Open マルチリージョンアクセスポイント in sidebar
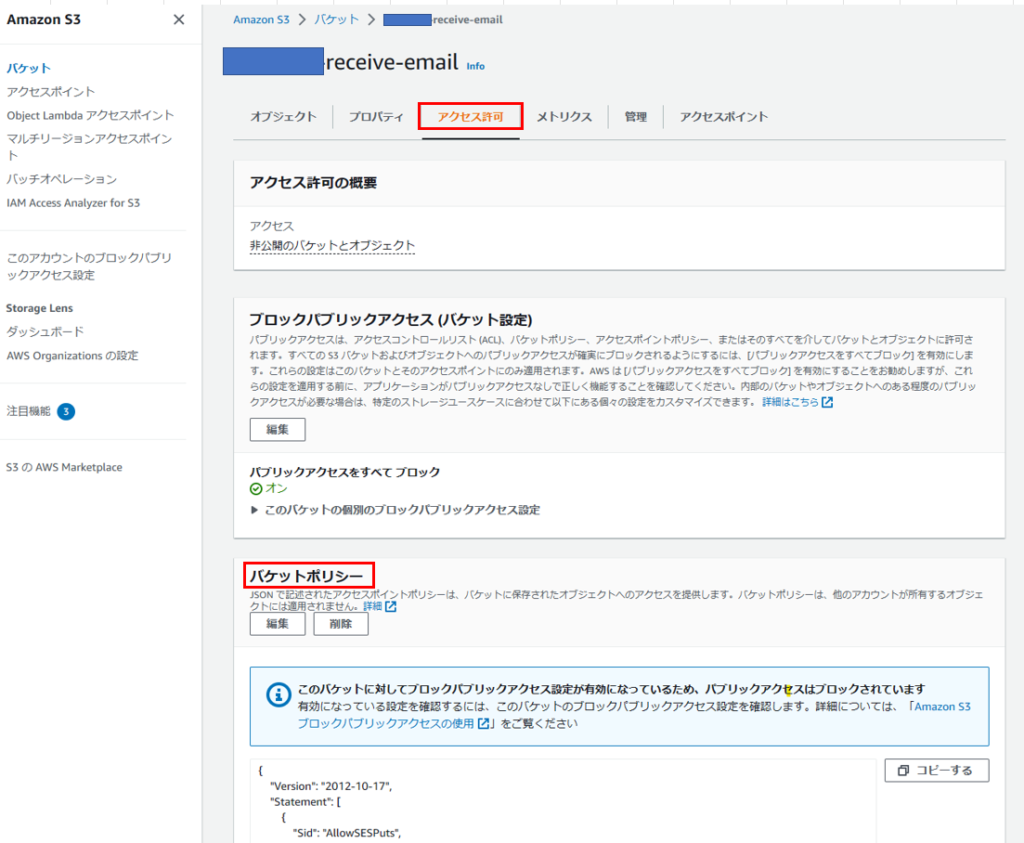Image resolution: width=1024 pixels, height=843 pixels. coord(89,146)
